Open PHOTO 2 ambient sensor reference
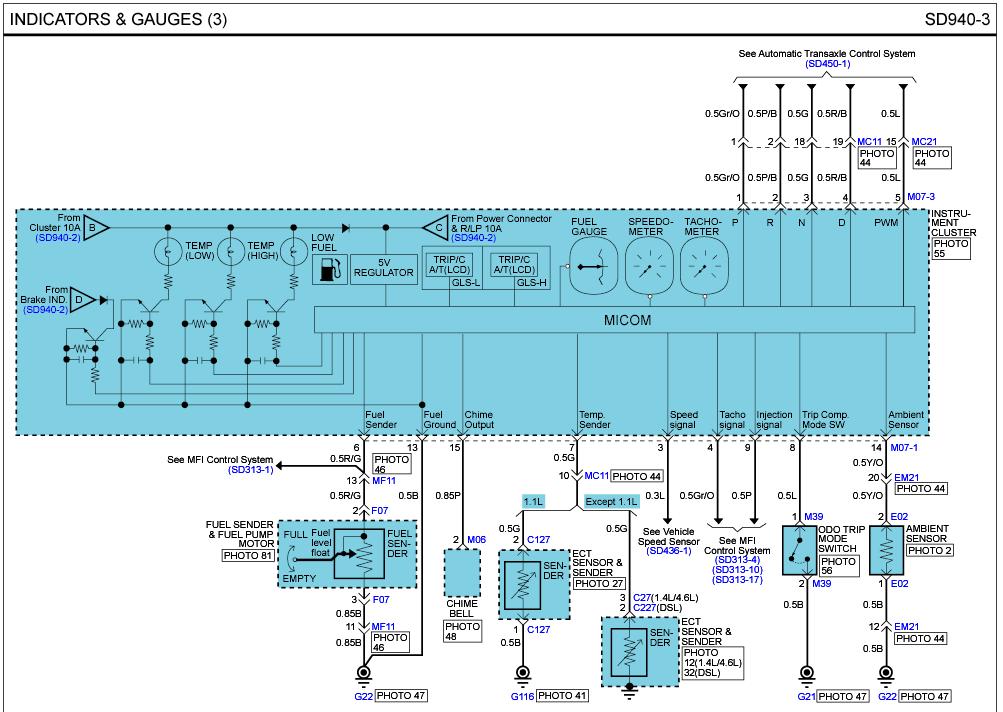The width and height of the screenshot is (1003, 712). [x=929, y=550]
